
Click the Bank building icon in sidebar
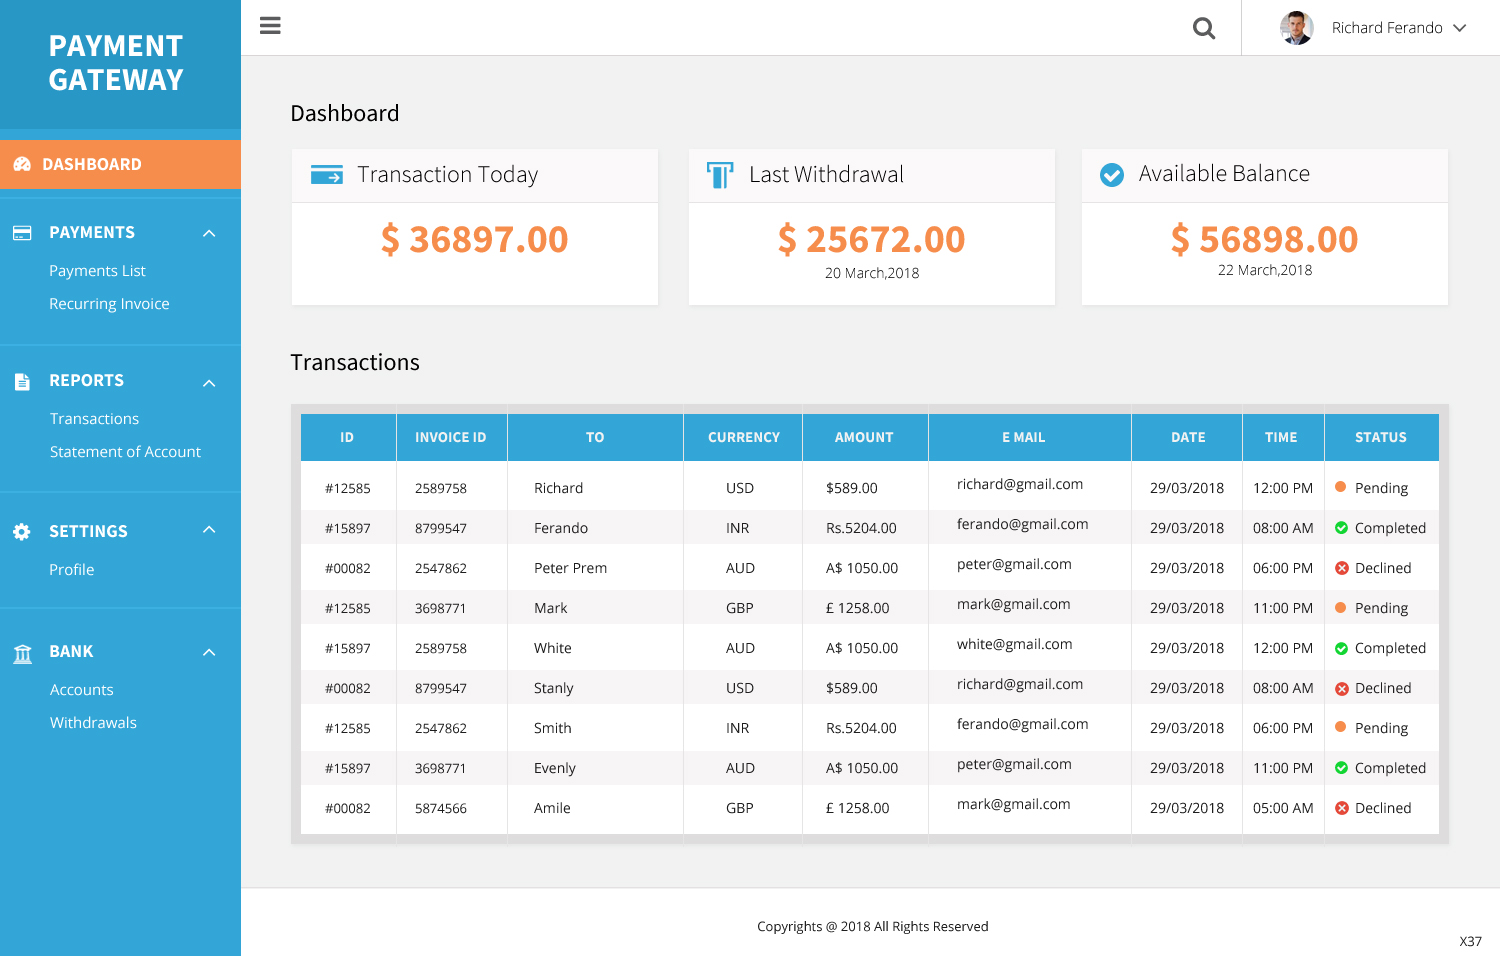coord(22,653)
